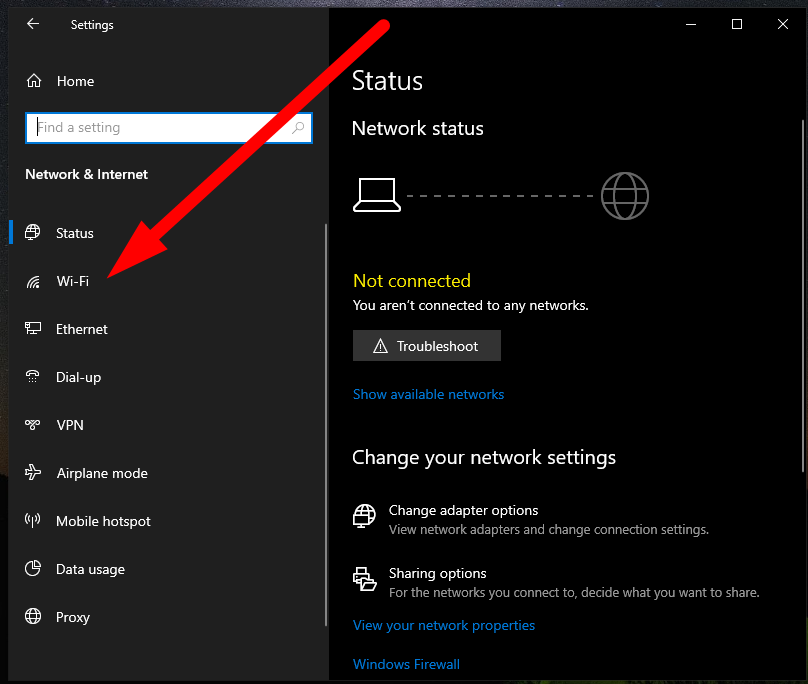808x684 pixels.
Task: Click 'Change your network settings' heading
Action: point(484,458)
